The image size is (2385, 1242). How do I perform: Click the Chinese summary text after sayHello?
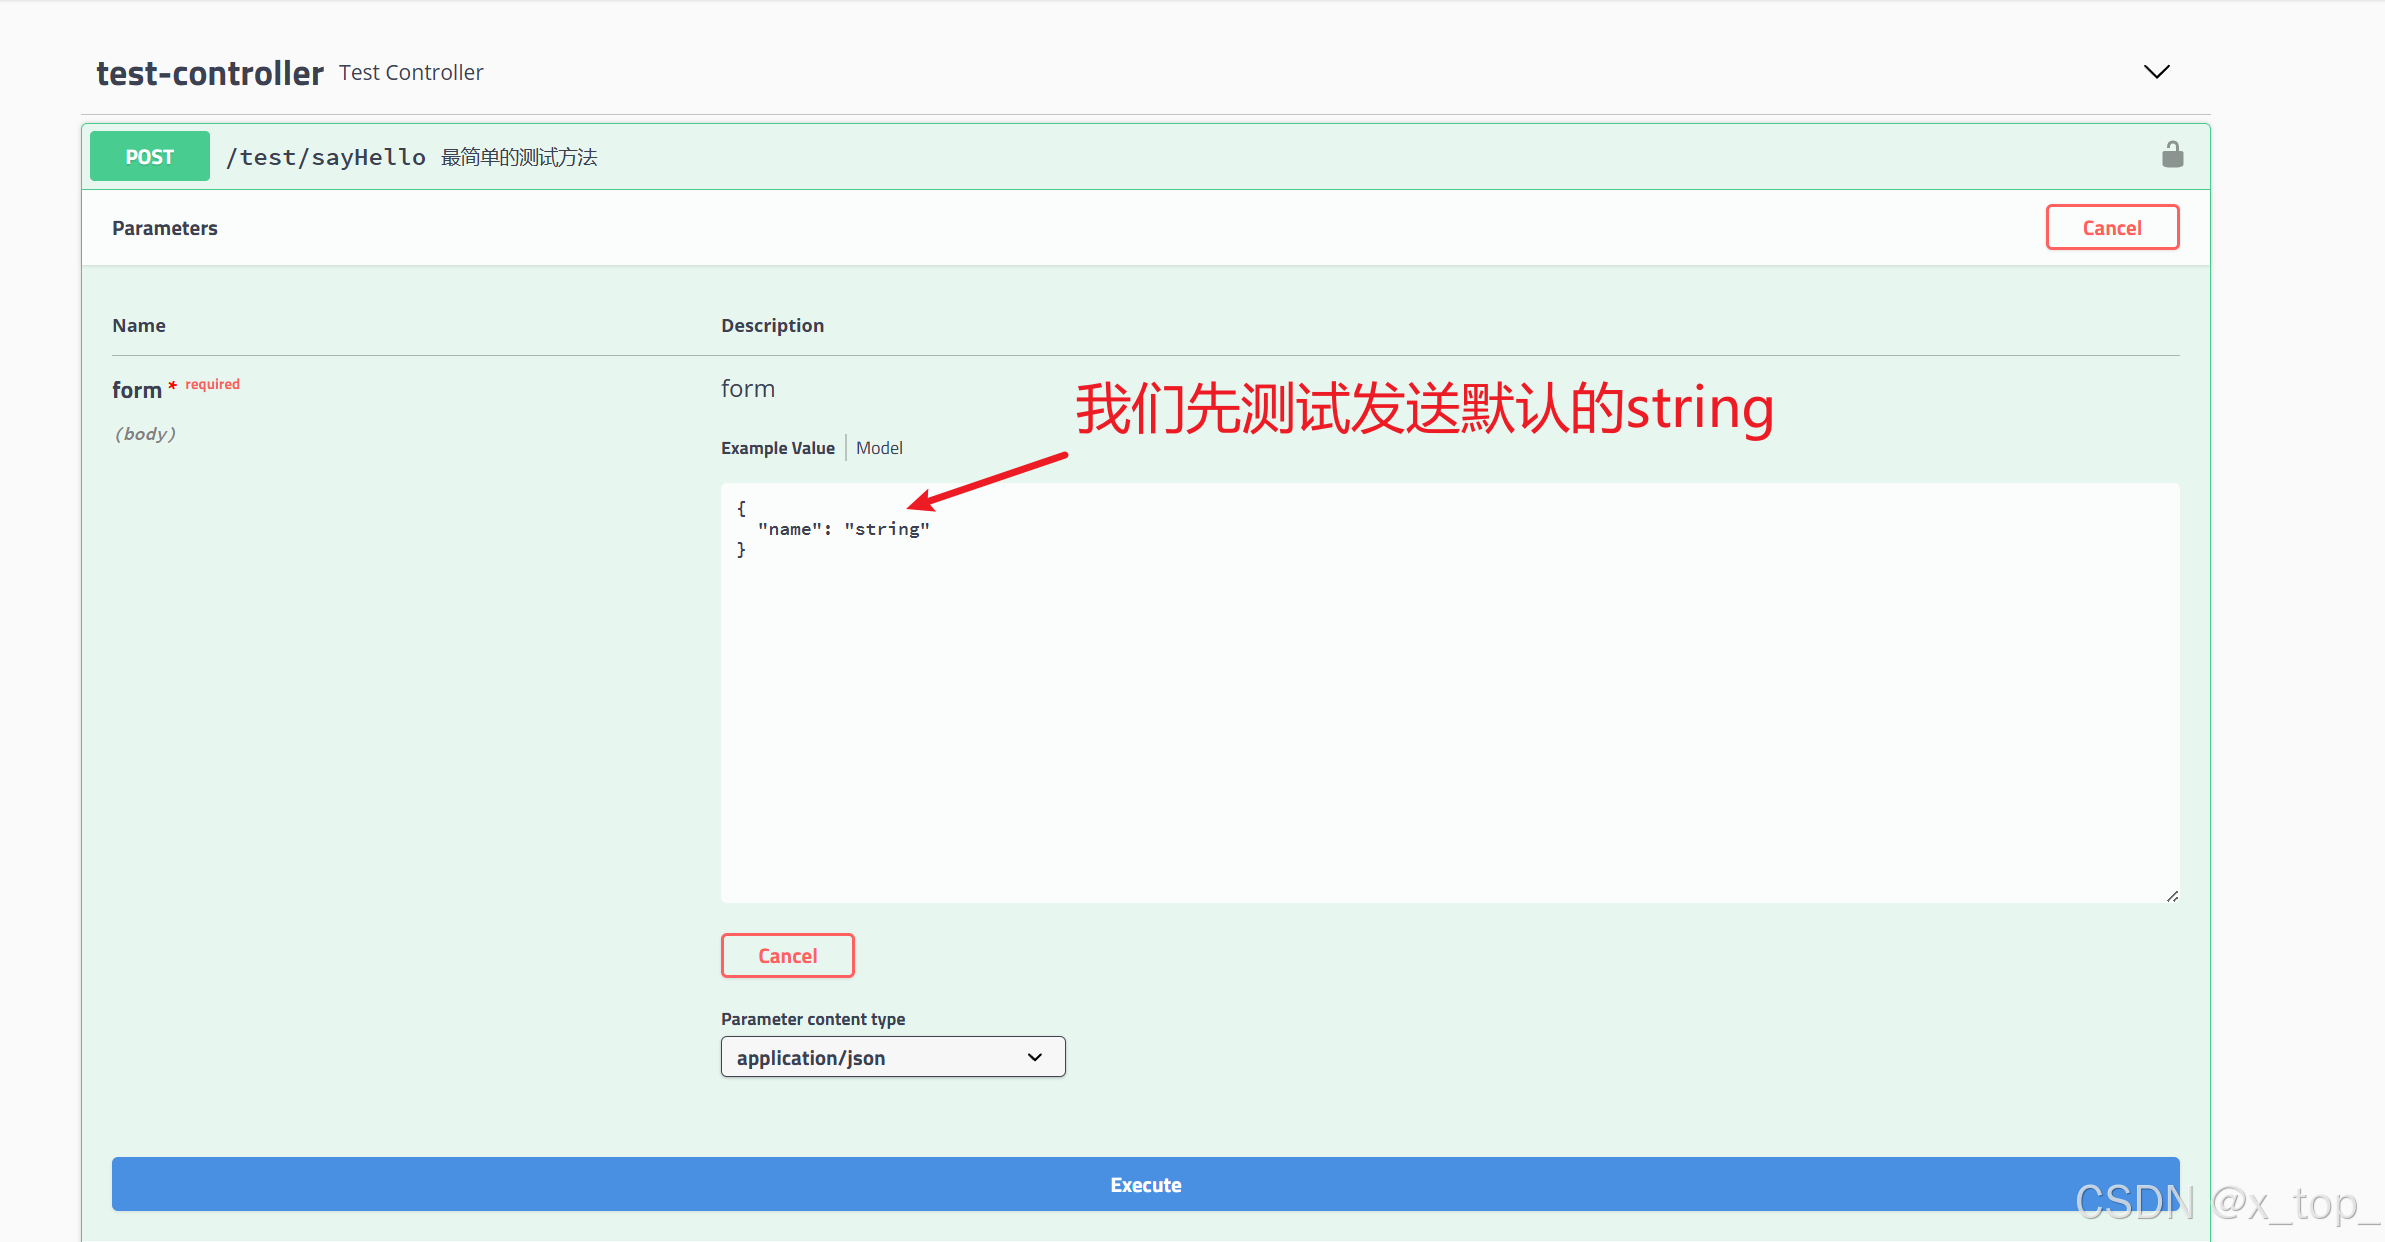[519, 157]
